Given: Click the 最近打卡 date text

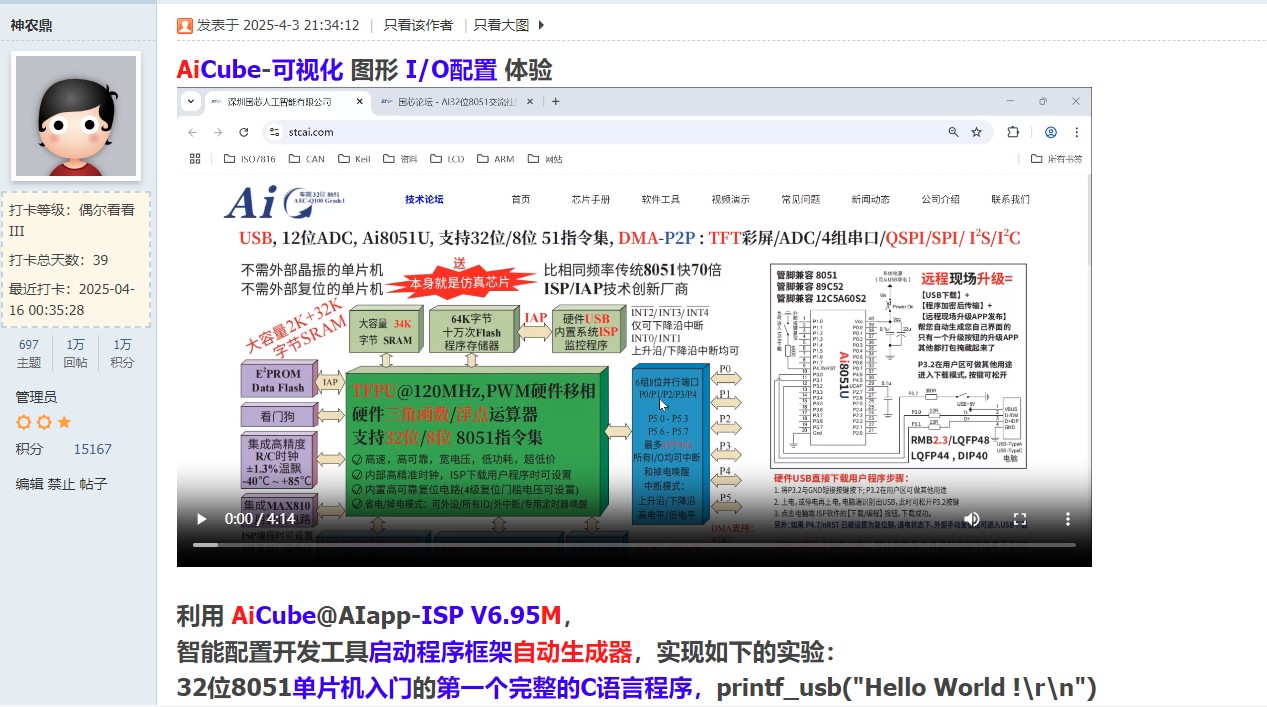Looking at the screenshot, I should pyautogui.click(x=72, y=300).
